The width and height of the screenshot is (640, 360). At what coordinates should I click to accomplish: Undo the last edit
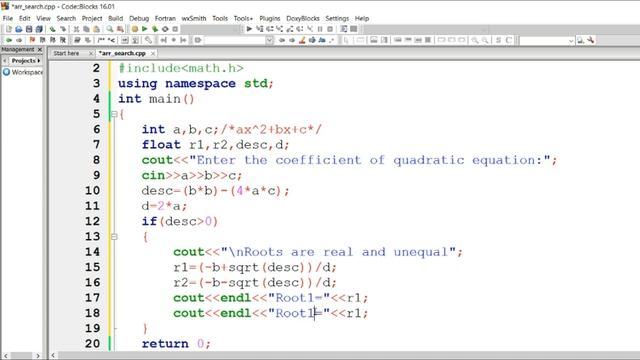click(53, 29)
